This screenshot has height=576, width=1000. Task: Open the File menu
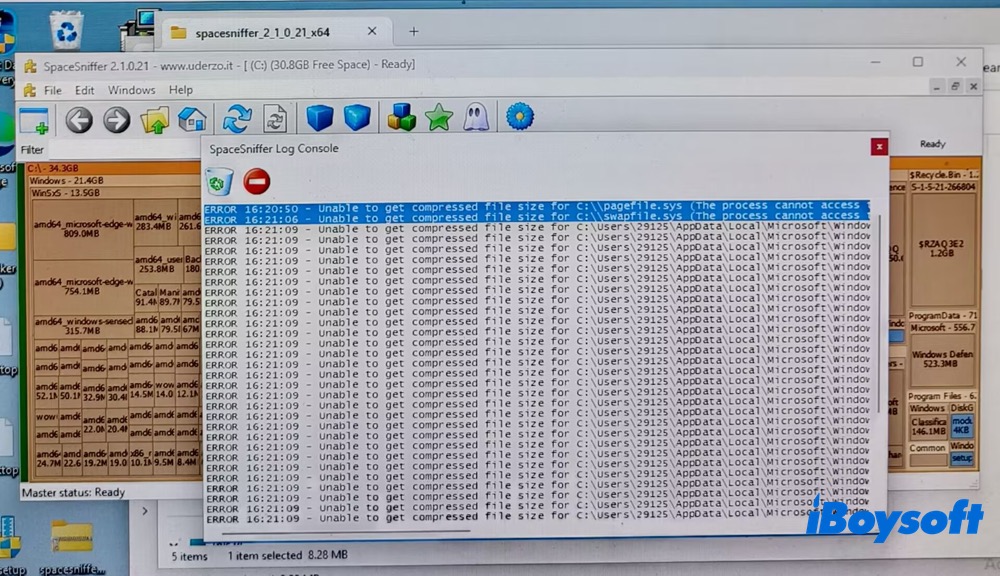tap(52, 91)
